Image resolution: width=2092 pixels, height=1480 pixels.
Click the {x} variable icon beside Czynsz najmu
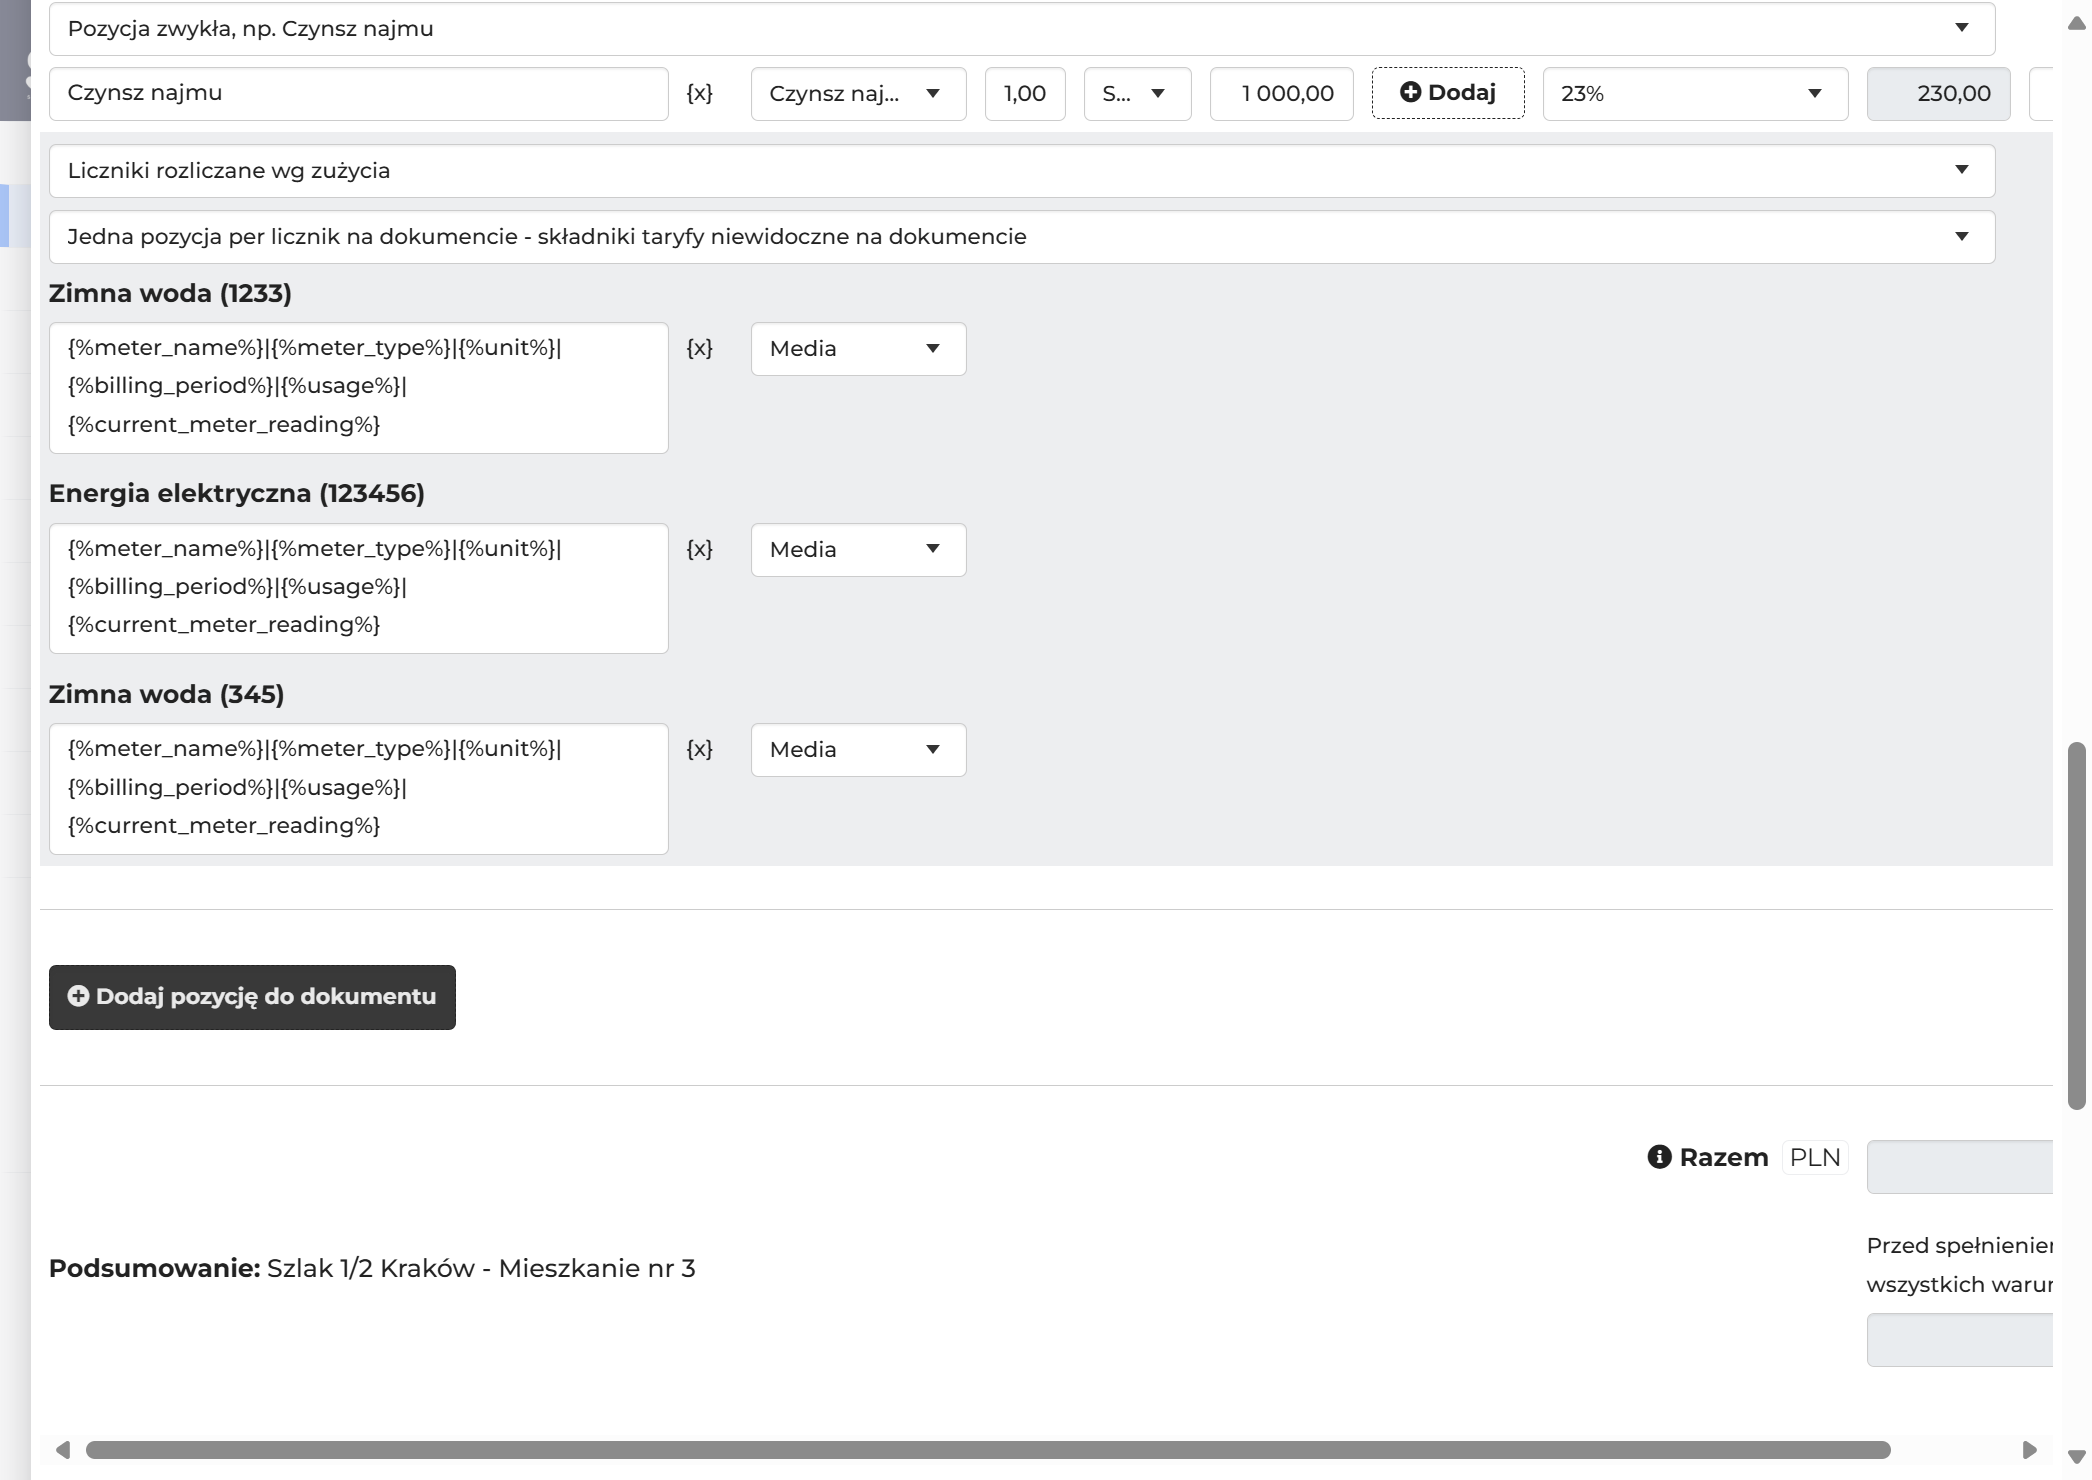tap(699, 93)
